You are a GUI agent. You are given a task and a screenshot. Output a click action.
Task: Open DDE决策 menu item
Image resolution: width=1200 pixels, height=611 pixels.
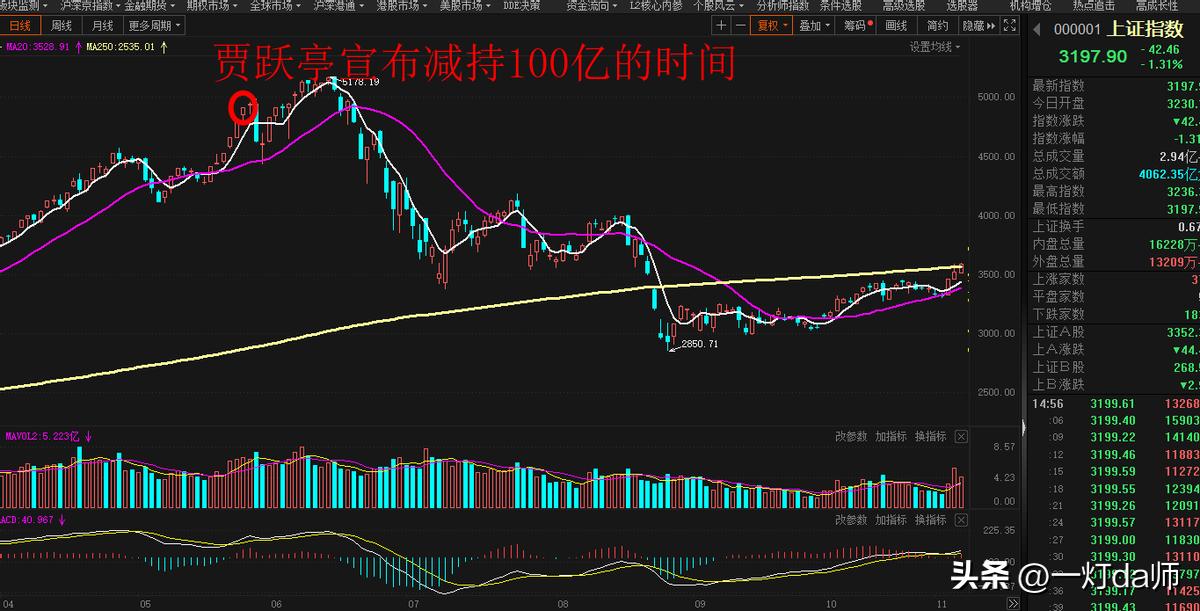pyautogui.click(x=521, y=5)
